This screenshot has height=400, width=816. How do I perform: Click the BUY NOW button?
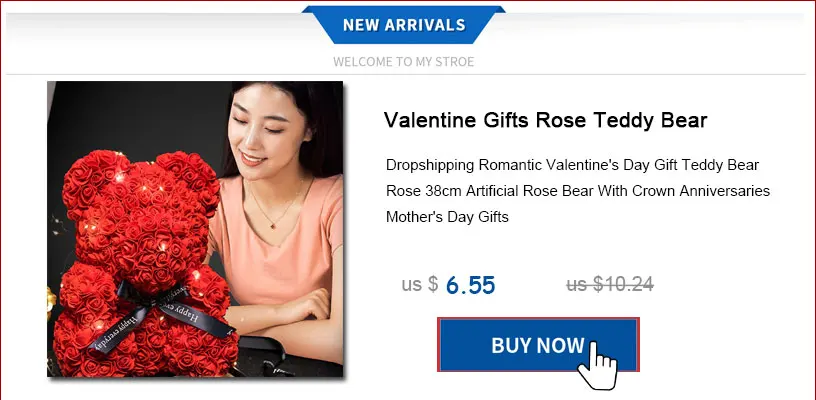click(x=538, y=345)
